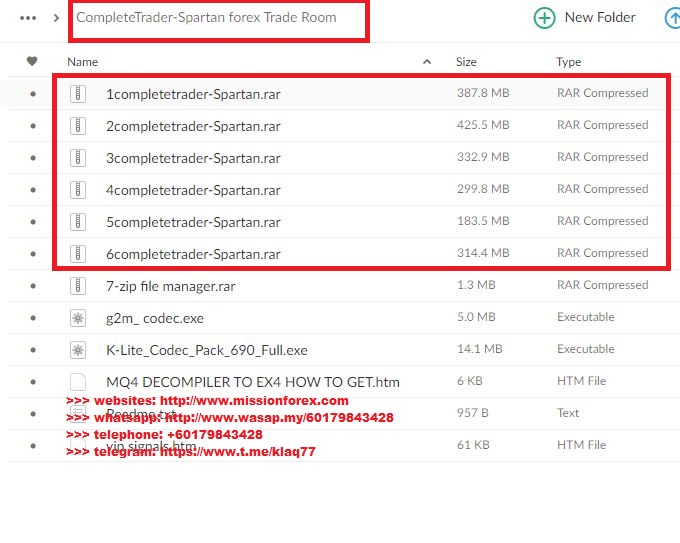Toggle favorite dot for 2completetrader-Spartan.rar
Screen dimensions: 680x543
tap(33, 126)
